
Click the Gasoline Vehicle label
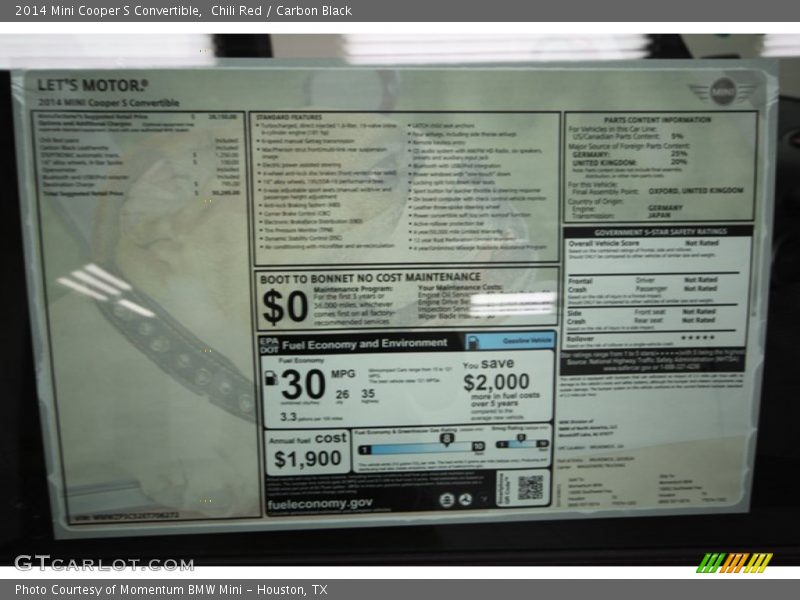click(527, 340)
